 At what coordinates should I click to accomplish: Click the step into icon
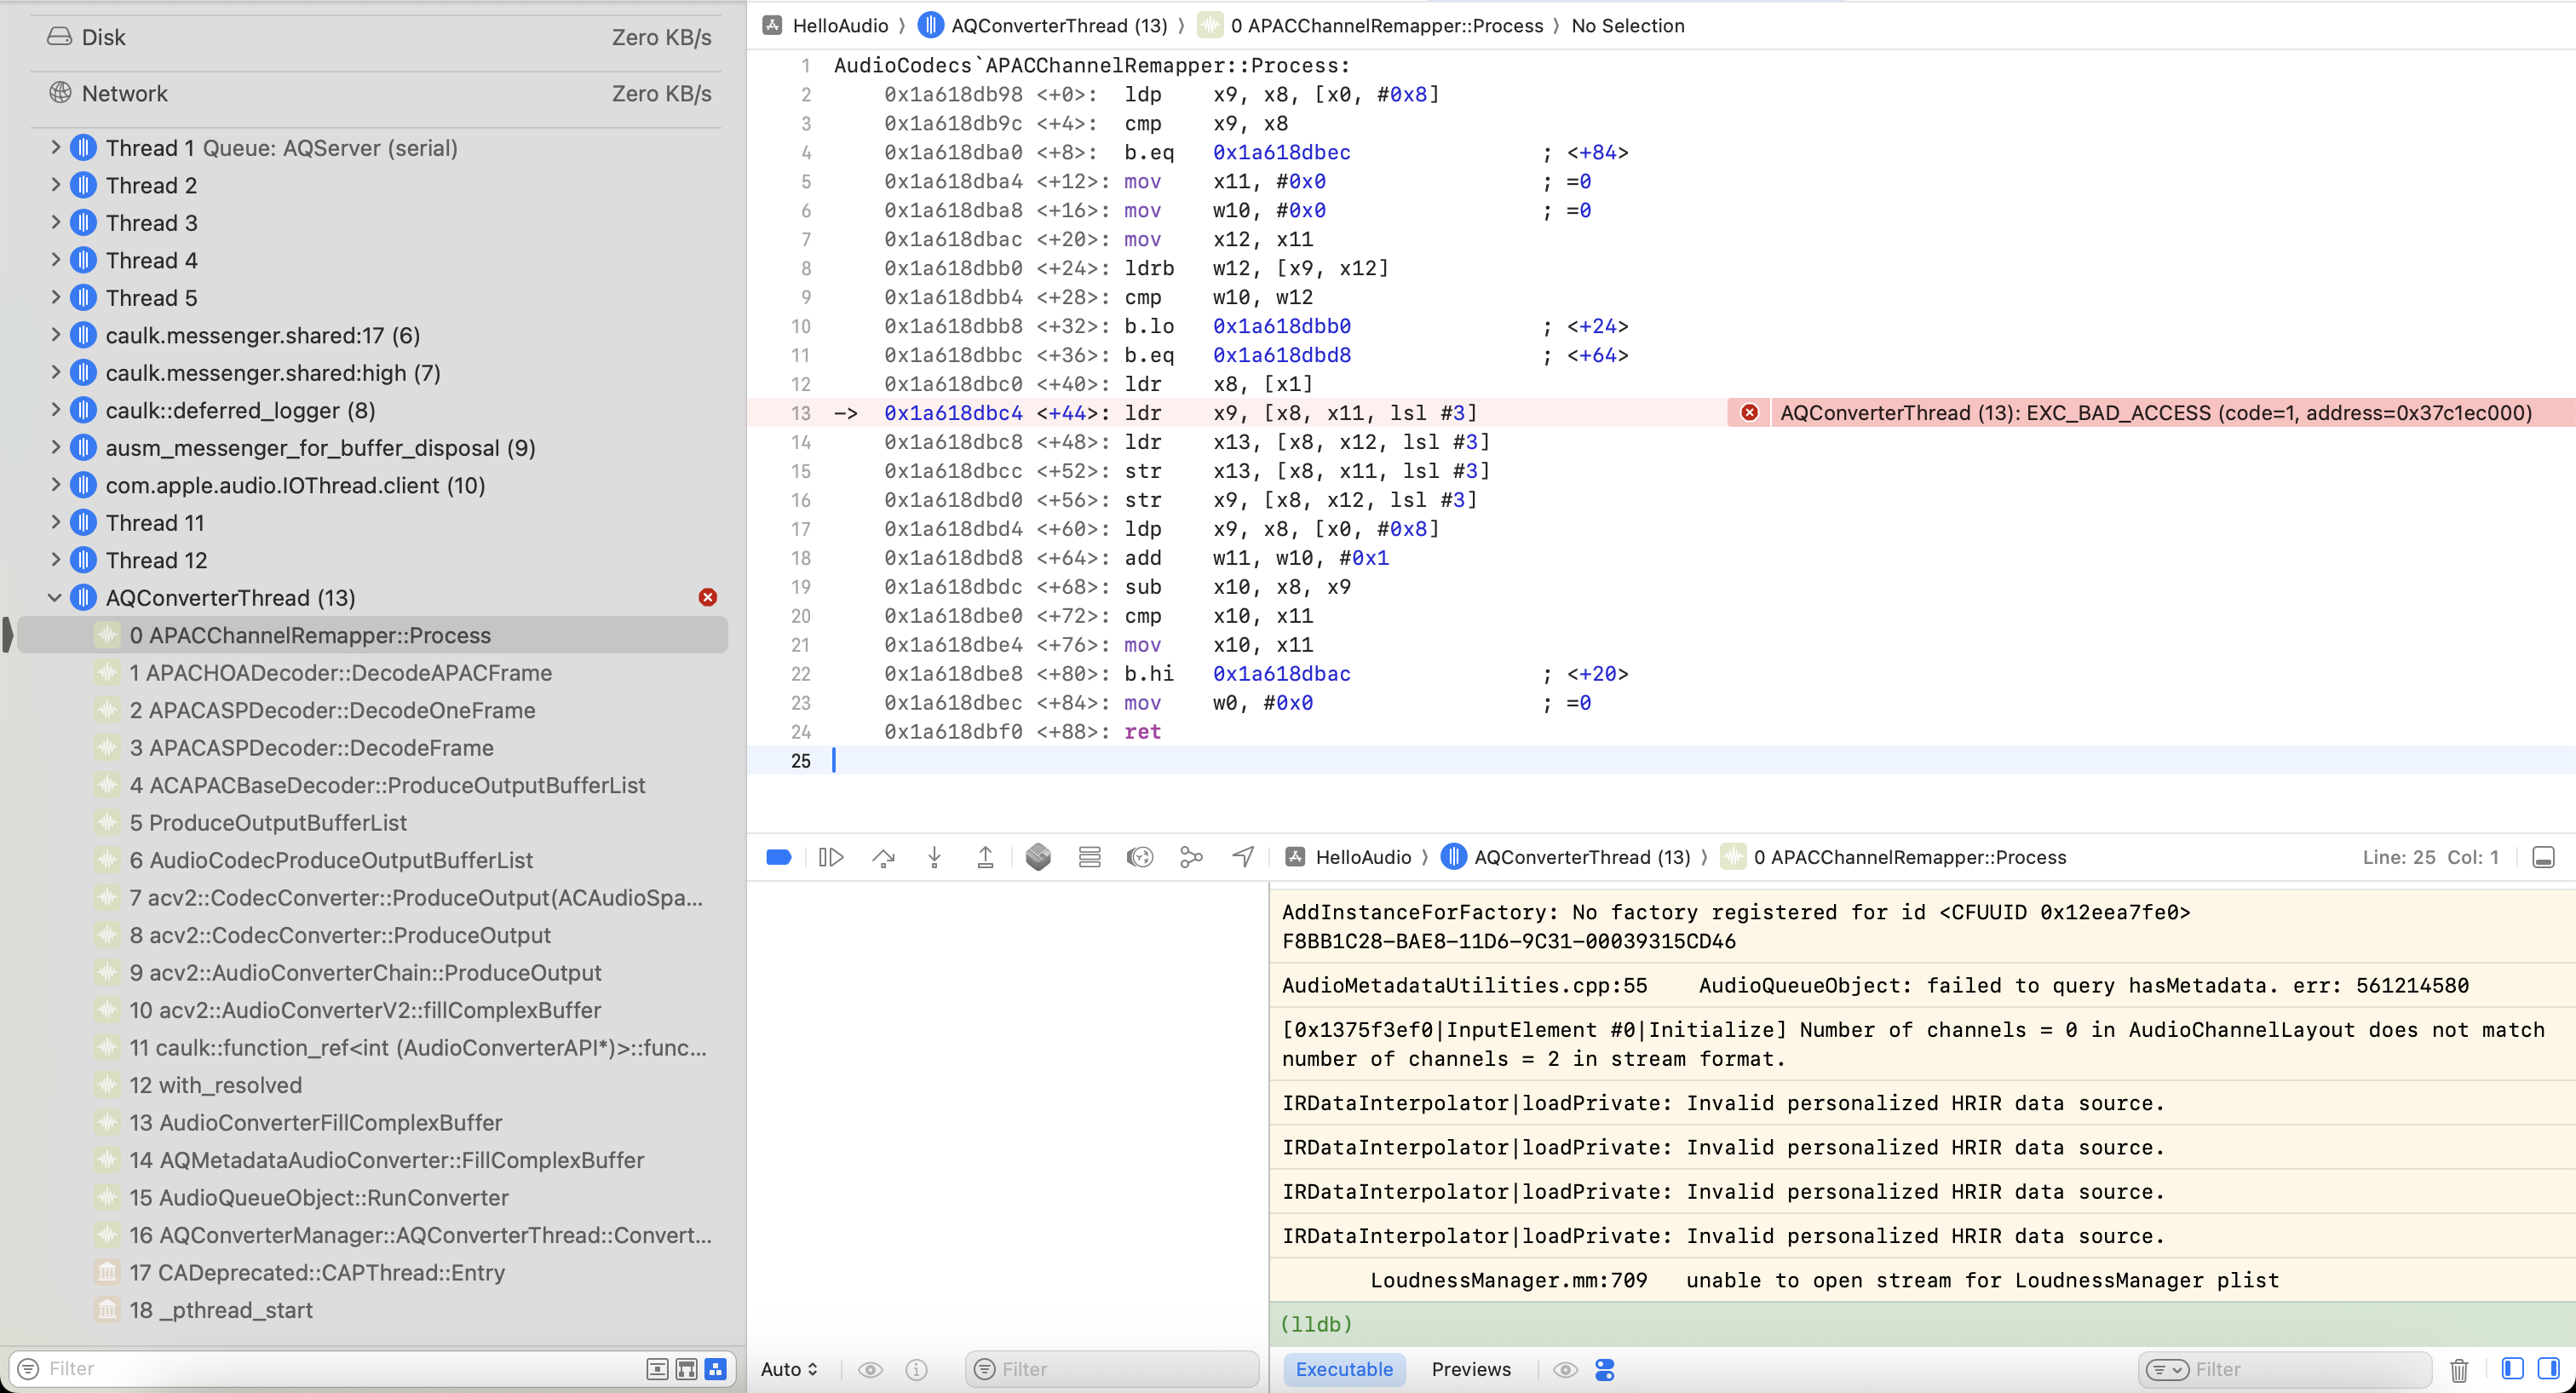(934, 857)
